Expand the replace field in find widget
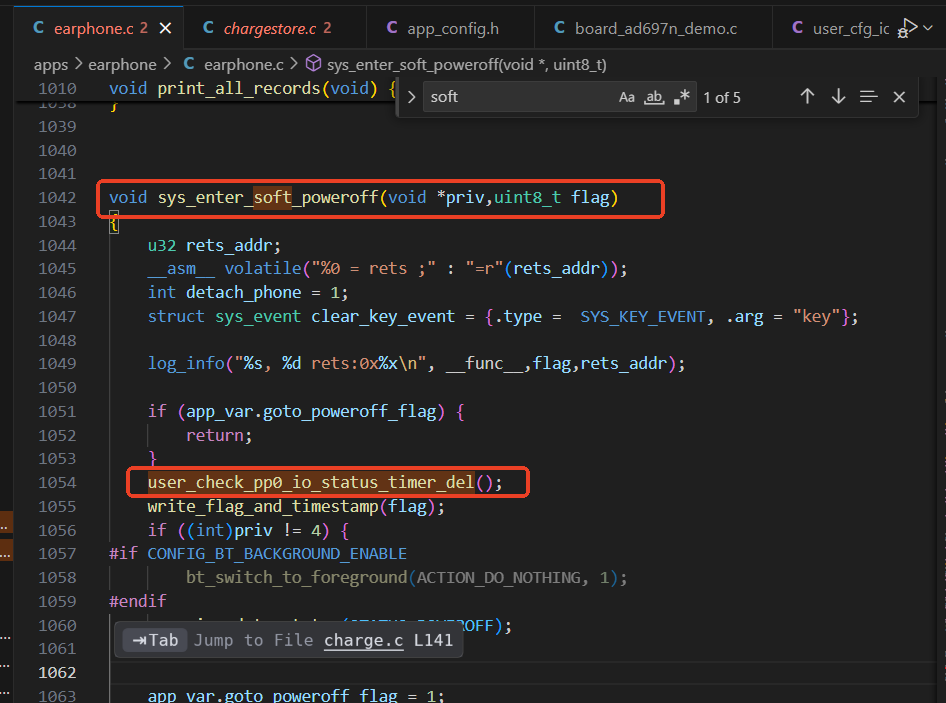The width and height of the screenshot is (946, 703). (x=411, y=97)
